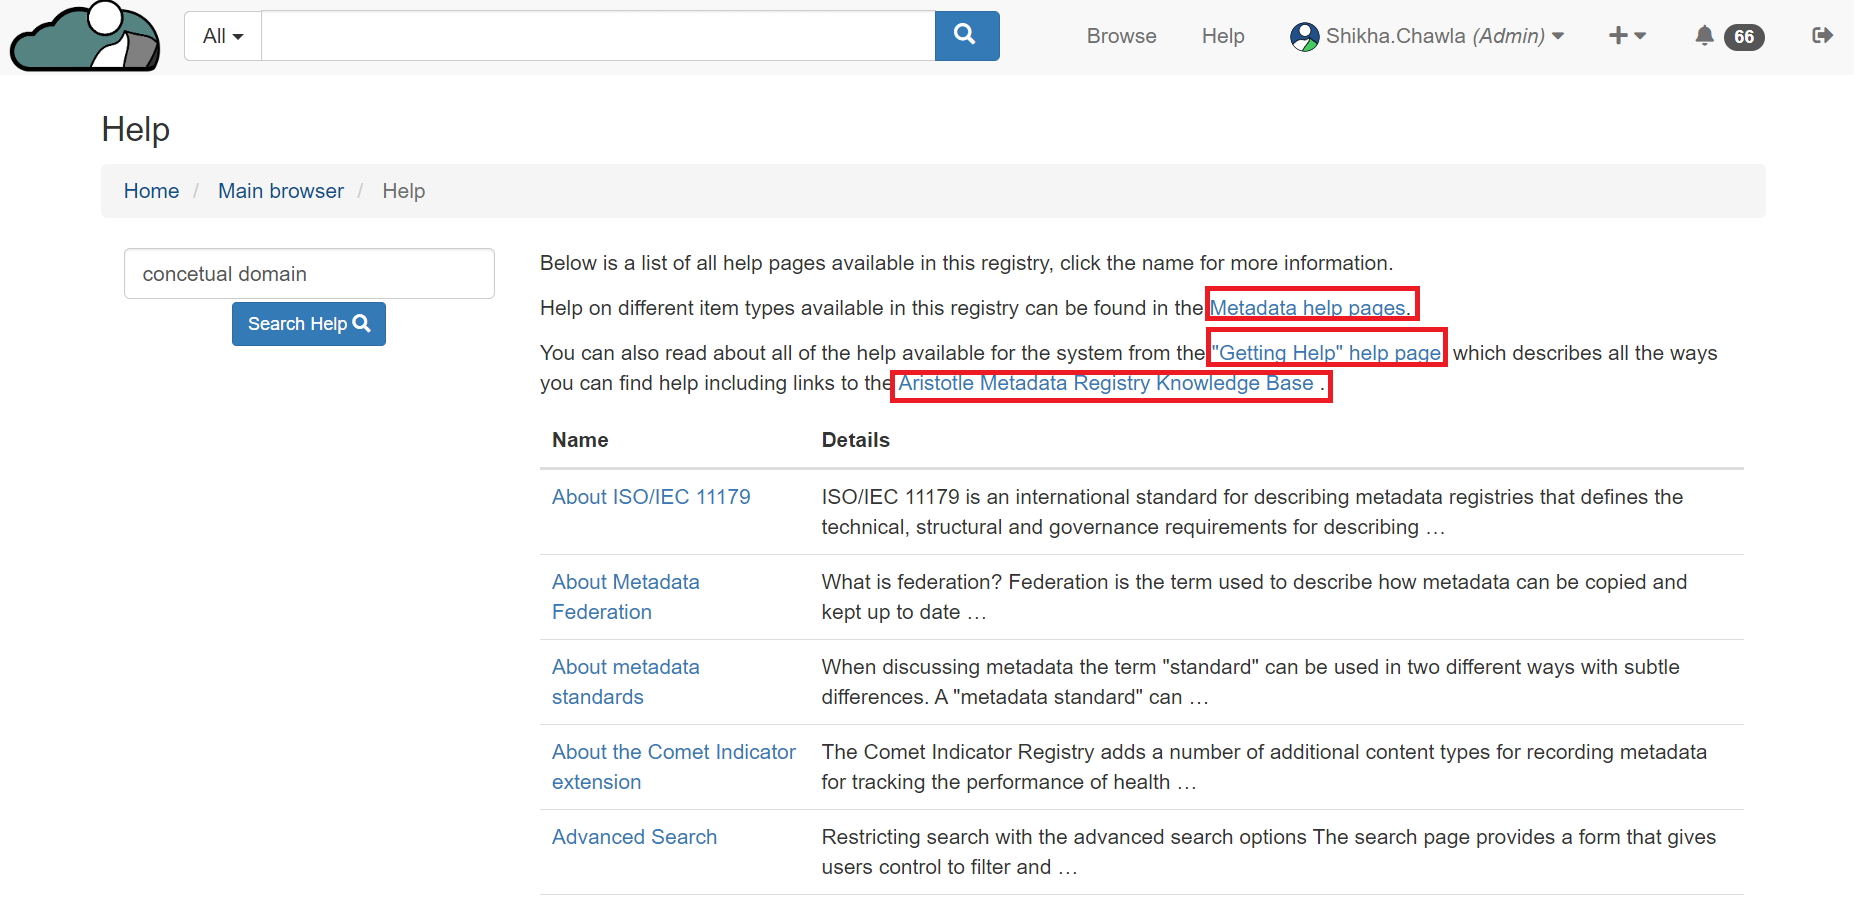Navigate to Main browser breadcrumb link
This screenshot has width=1856, height=903.
280,191
